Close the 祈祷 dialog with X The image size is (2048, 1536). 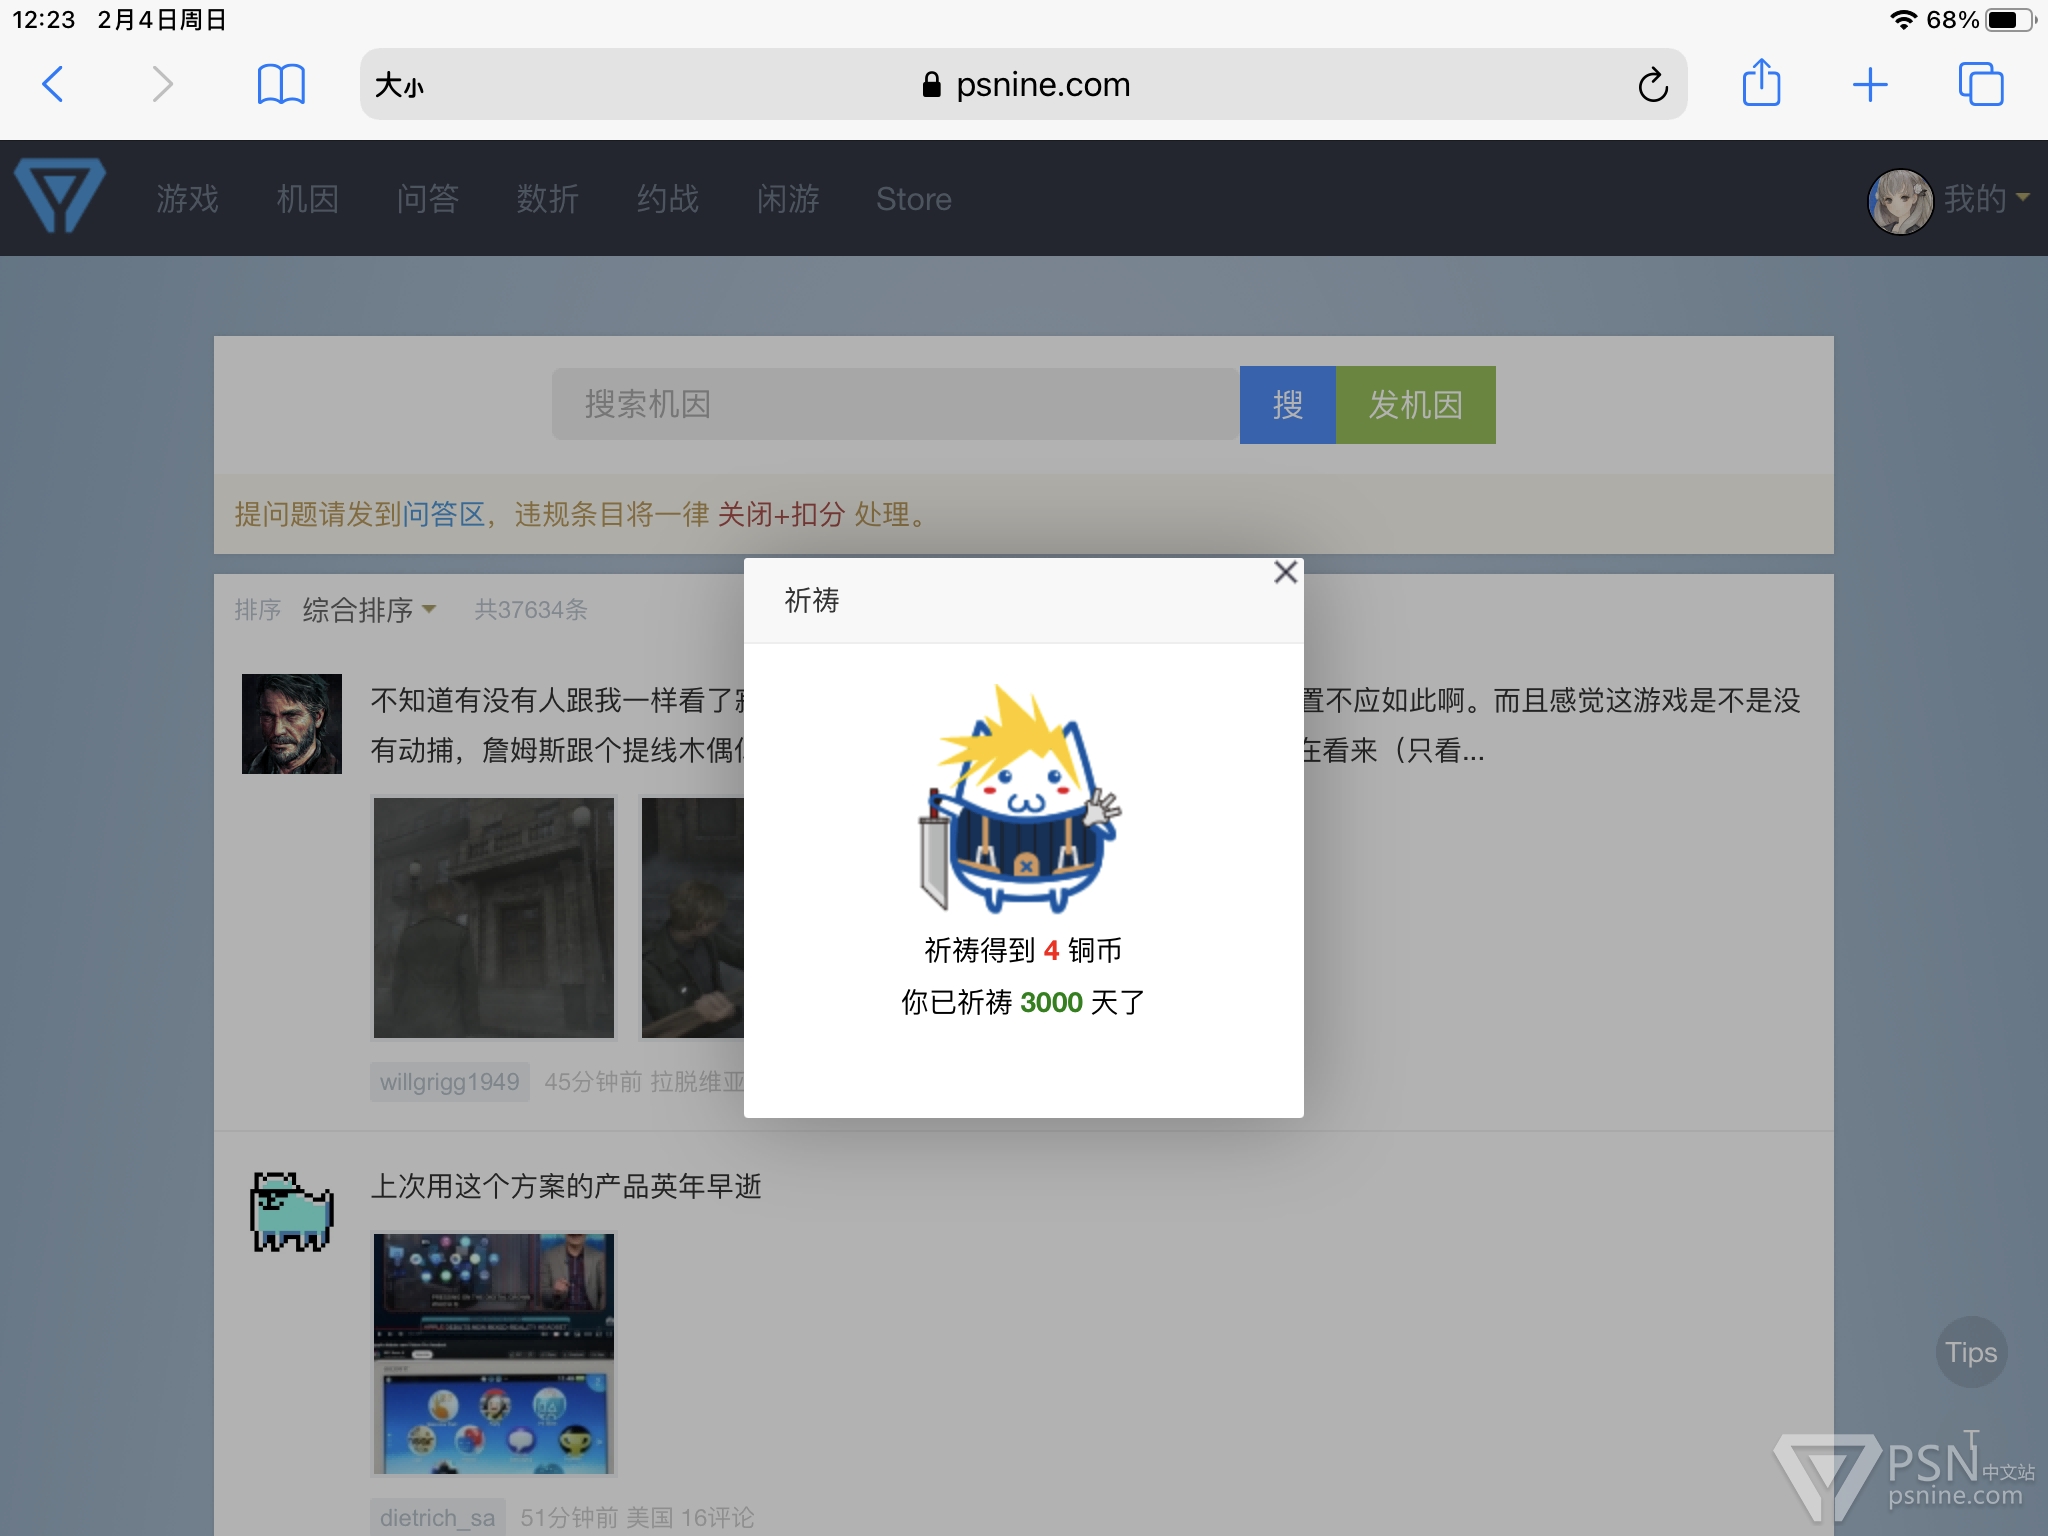coord(1285,572)
